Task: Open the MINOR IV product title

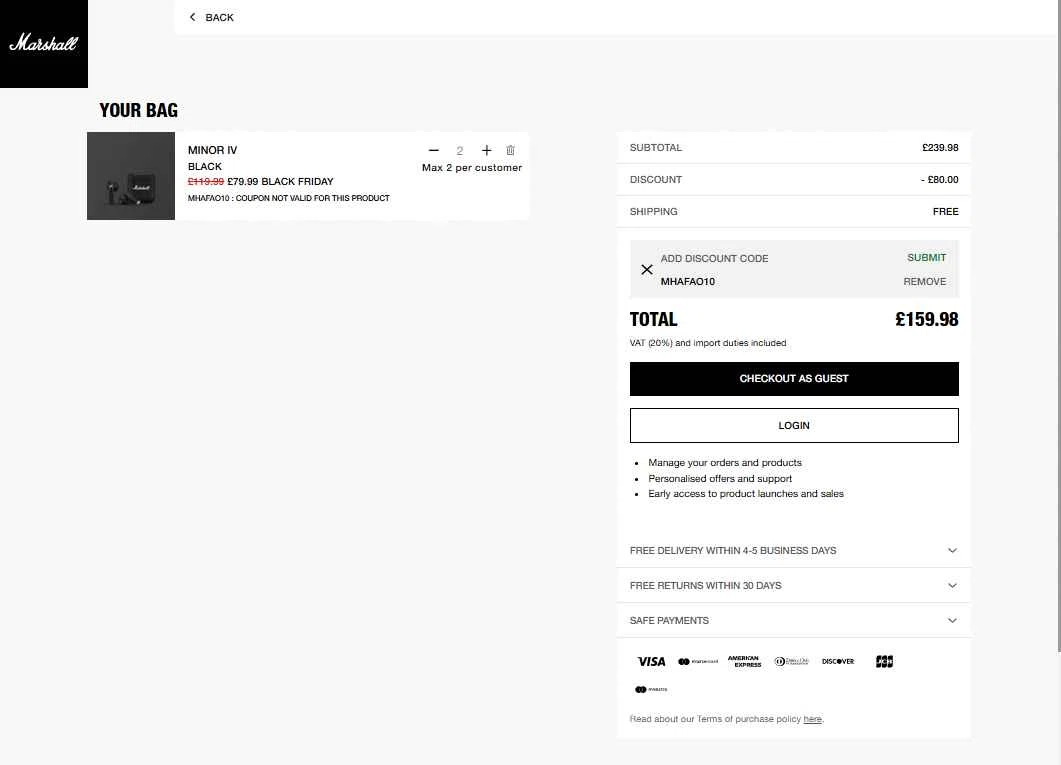Action: click(212, 150)
